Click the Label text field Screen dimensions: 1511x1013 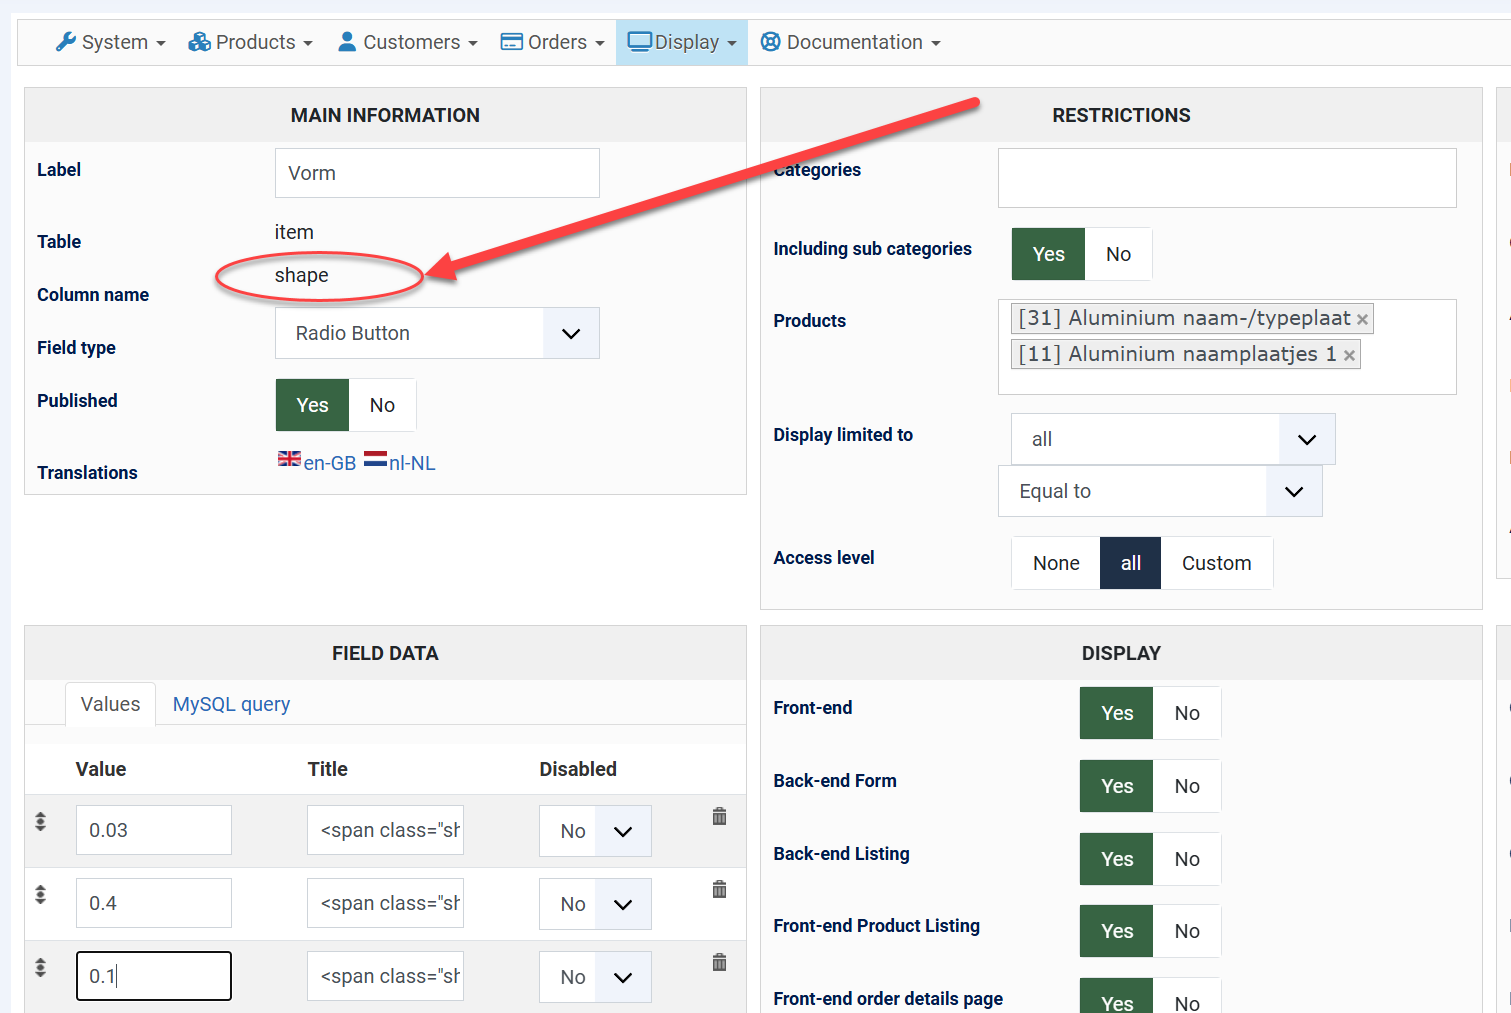pyautogui.click(x=437, y=173)
